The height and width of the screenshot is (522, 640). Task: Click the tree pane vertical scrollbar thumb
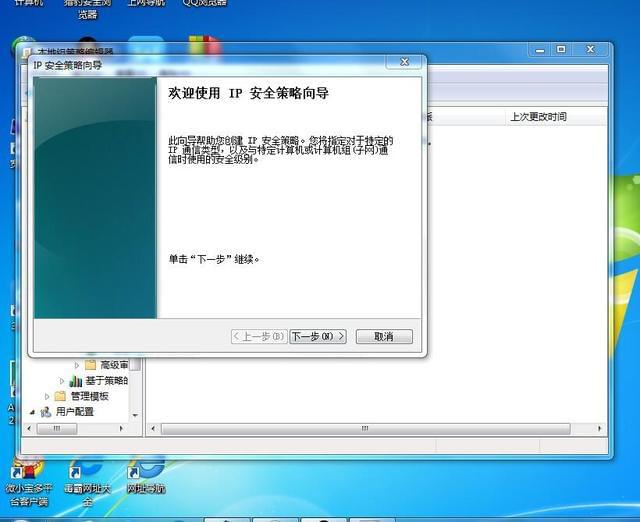(135, 364)
